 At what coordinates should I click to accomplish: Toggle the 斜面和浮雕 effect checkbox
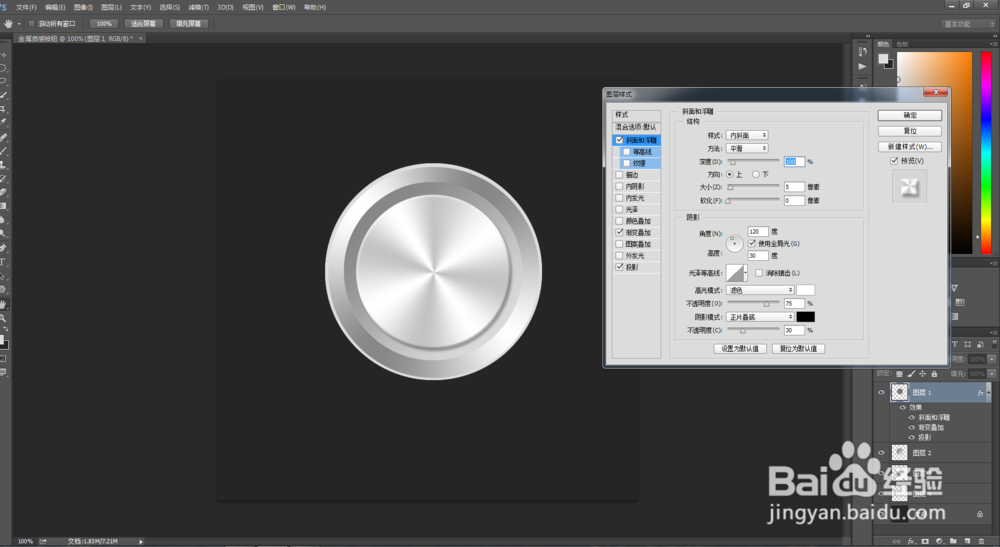pyautogui.click(x=619, y=140)
